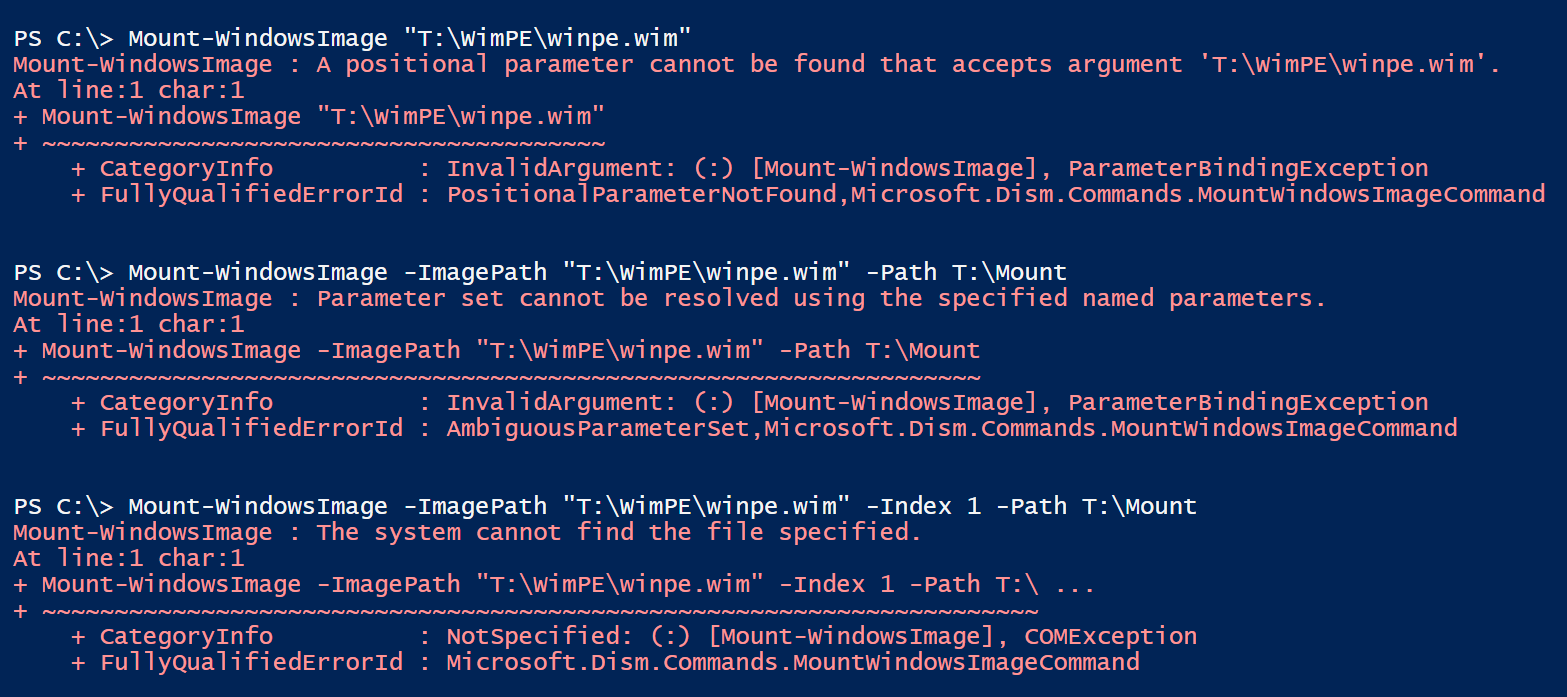Click ParameterBindingException in the second error block
Screen dimensions: 1567x697
pos(1248,402)
